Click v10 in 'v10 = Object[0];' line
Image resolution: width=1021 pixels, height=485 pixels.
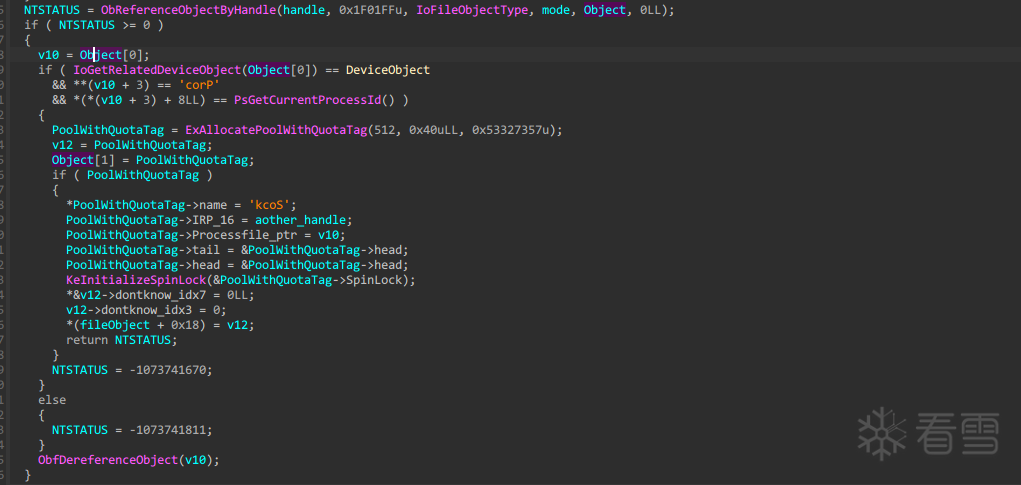click(x=48, y=55)
